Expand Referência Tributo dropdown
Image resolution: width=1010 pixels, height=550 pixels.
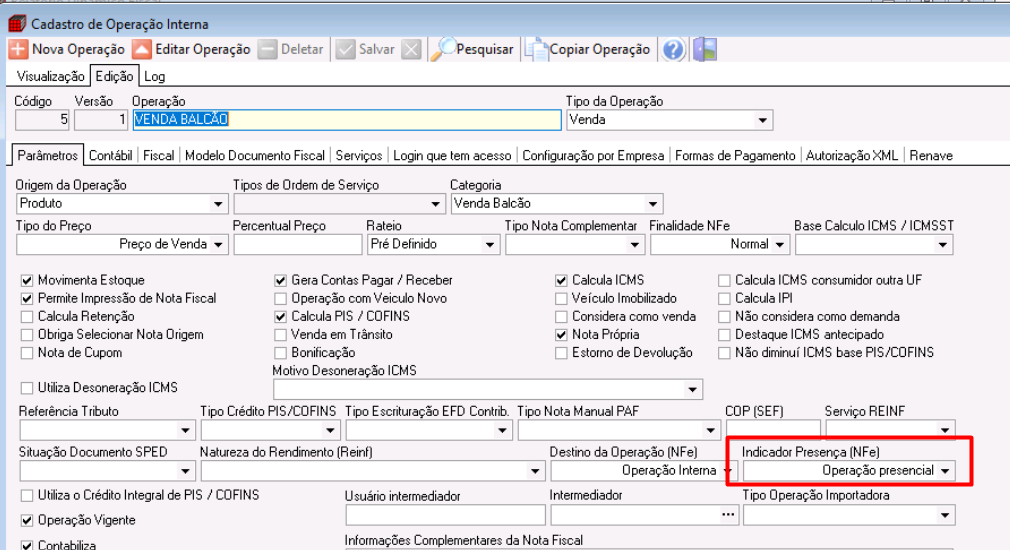(185, 430)
